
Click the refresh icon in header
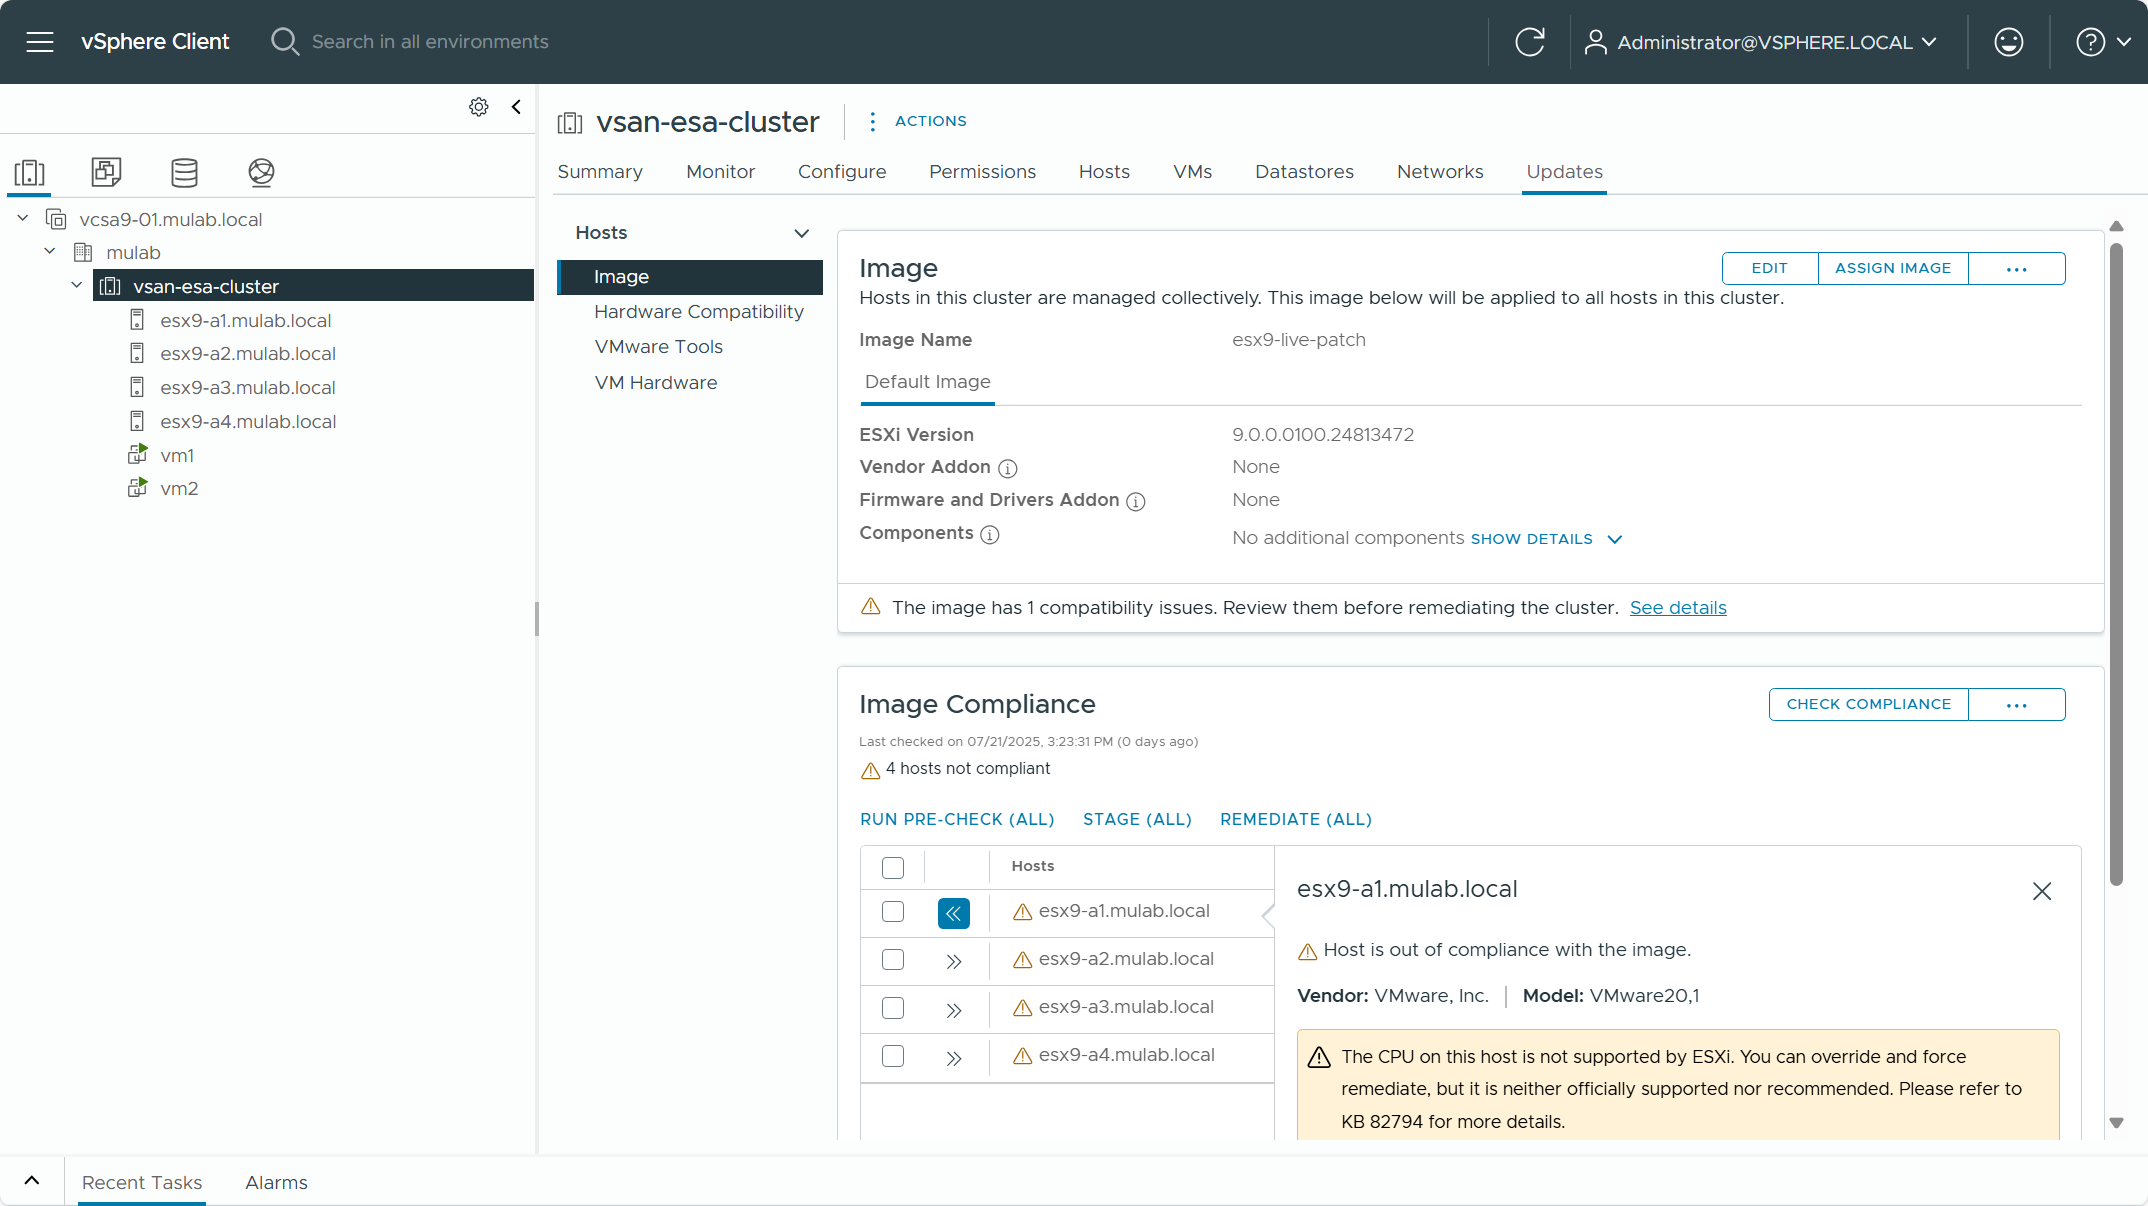coord(1529,42)
